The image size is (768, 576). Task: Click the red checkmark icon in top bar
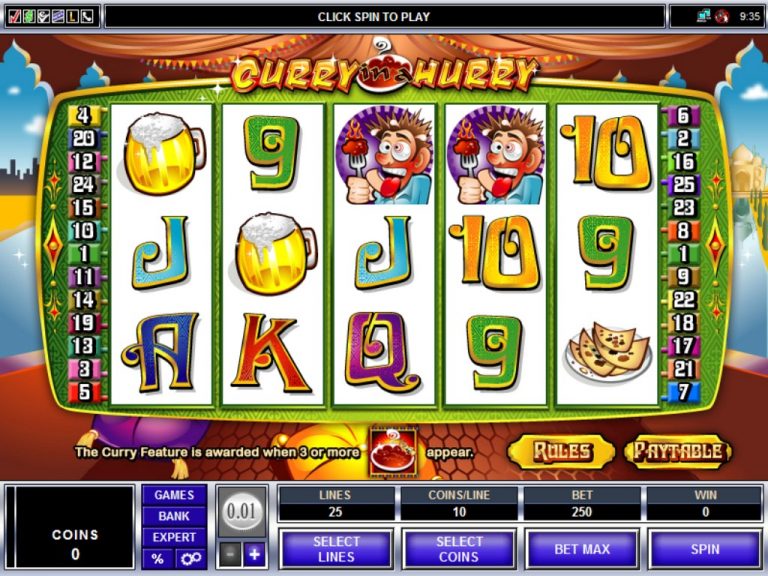coord(14,17)
